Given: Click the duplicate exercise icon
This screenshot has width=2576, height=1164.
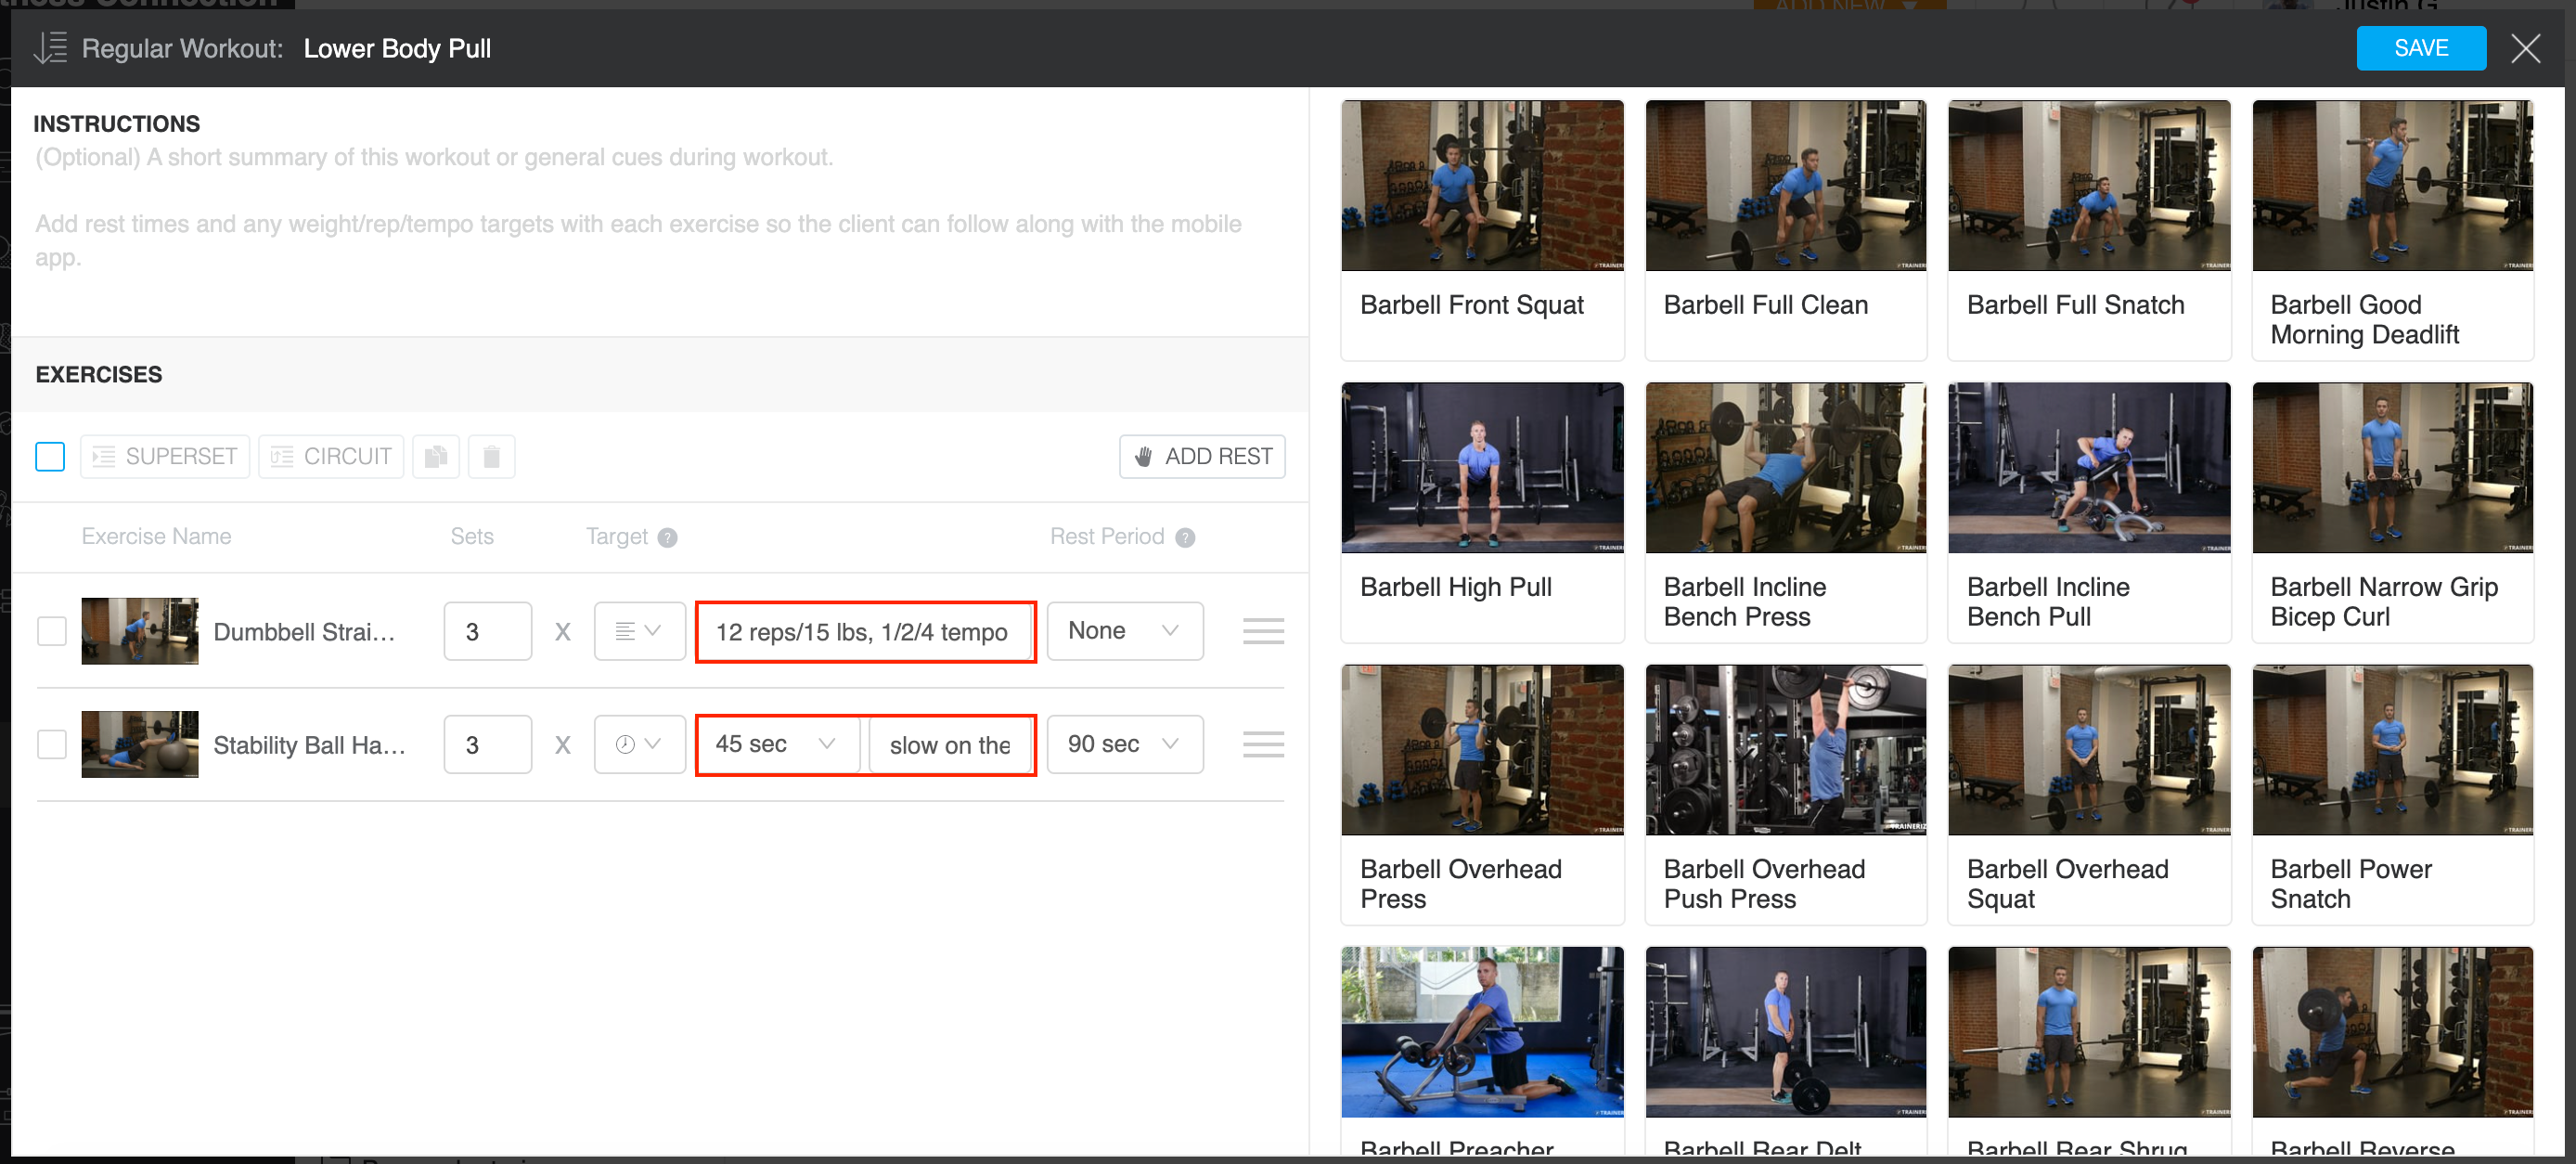Looking at the screenshot, I should [x=435, y=457].
